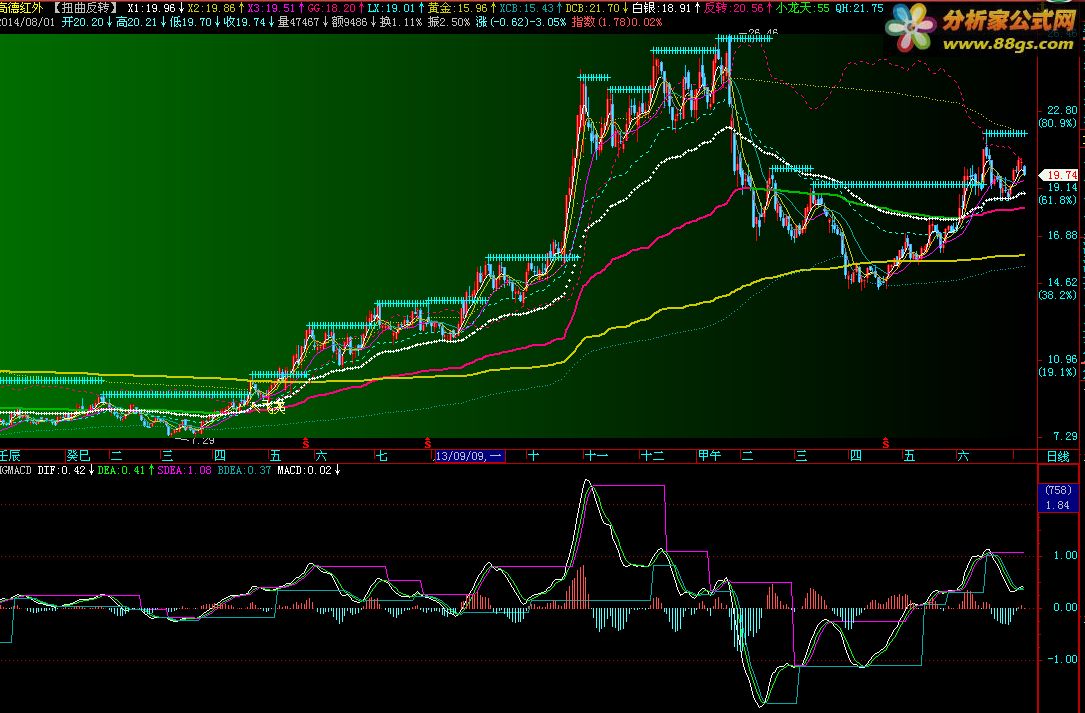Click the QH:21.75 value in header
Viewport: 1085px width, 713px height.
pyautogui.click(x=859, y=8)
